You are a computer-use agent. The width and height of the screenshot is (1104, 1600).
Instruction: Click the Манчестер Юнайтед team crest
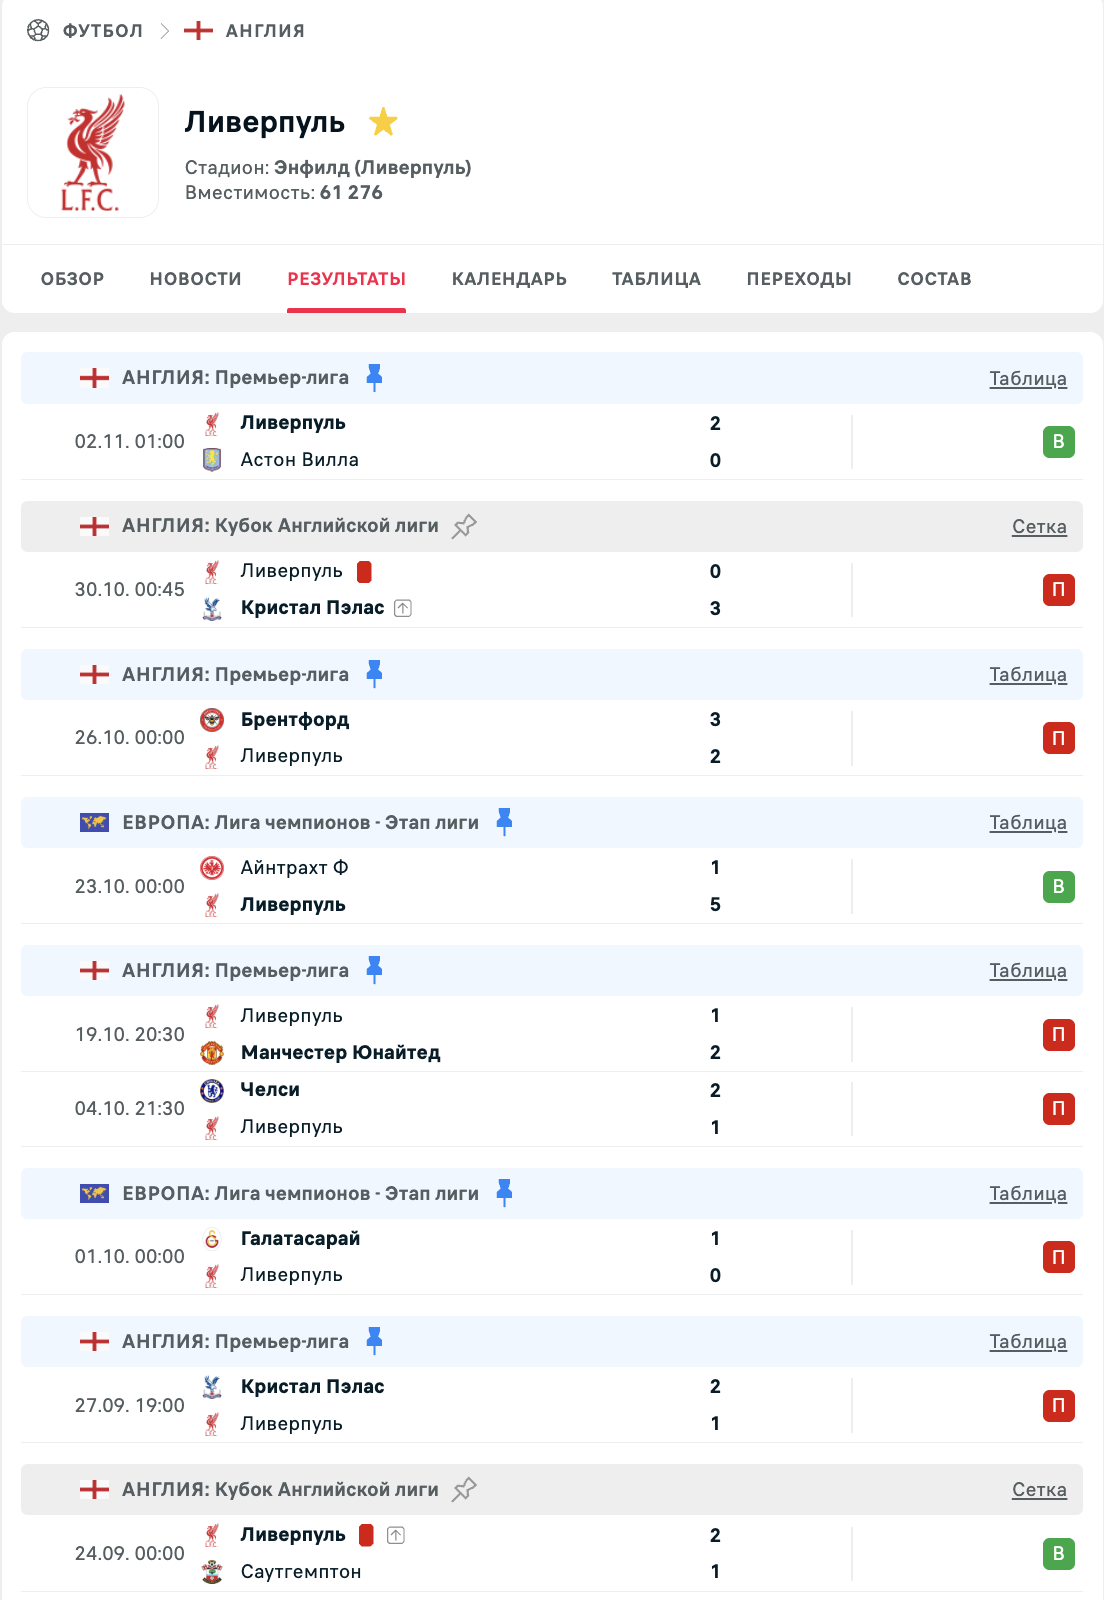[x=212, y=1052]
